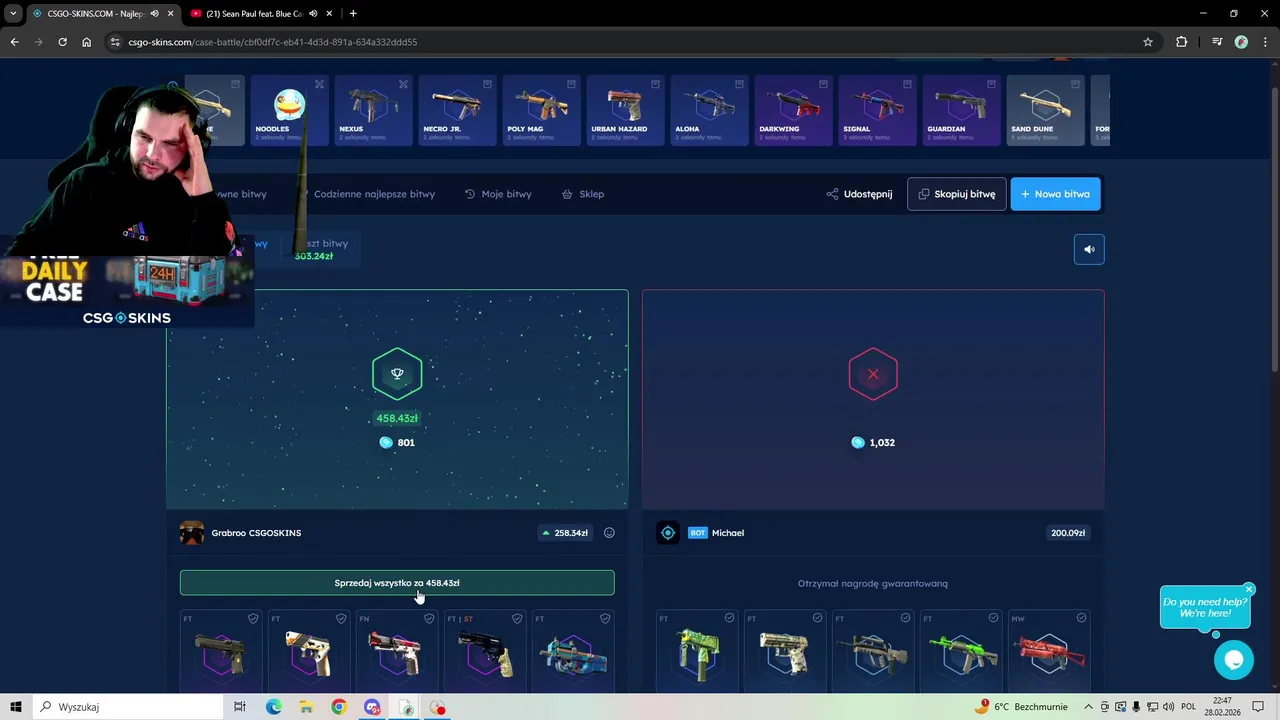Open the Chrome three-dot menu
The height and width of the screenshot is (720, 1280).
click(x=1265, y=42)
